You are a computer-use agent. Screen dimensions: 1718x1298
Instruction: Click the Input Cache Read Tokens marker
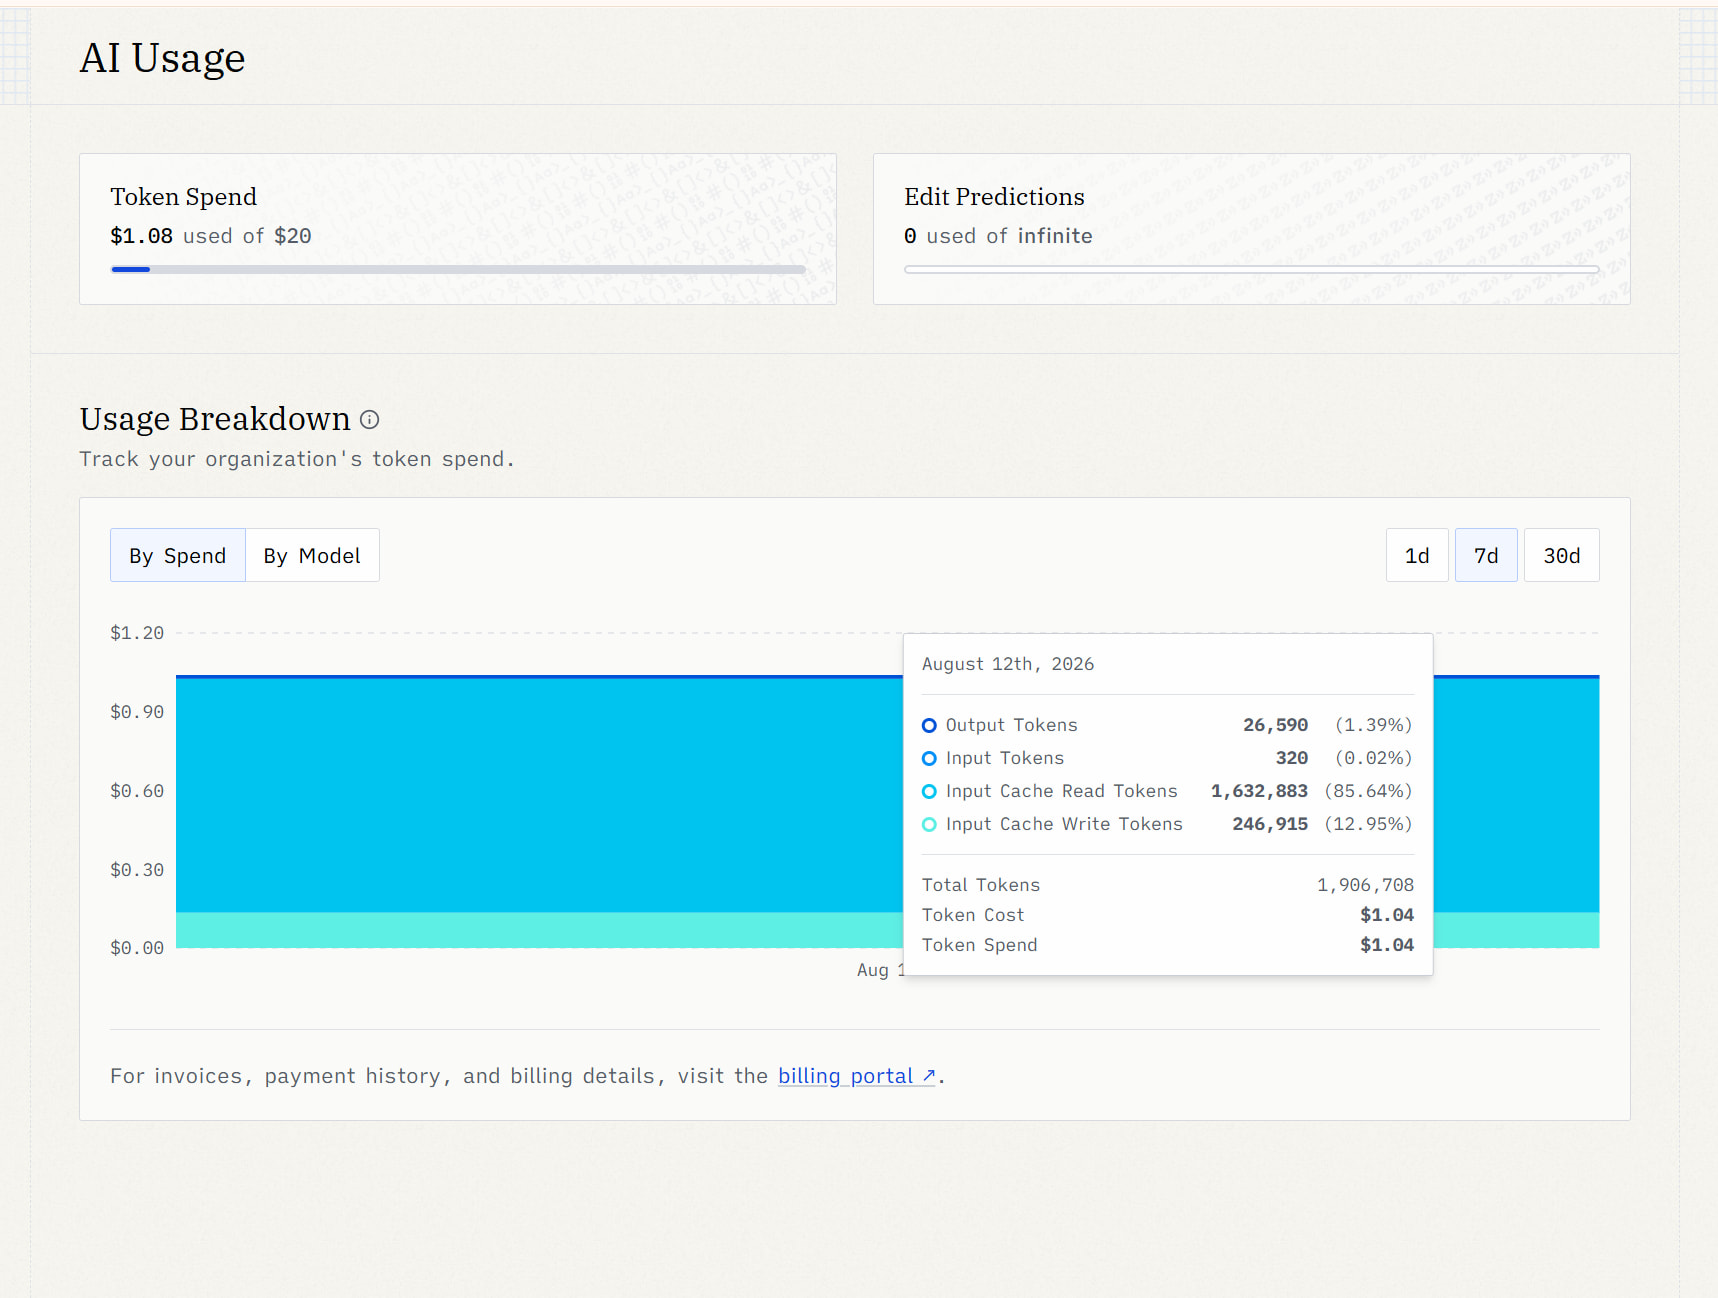(x=929, y=792)
